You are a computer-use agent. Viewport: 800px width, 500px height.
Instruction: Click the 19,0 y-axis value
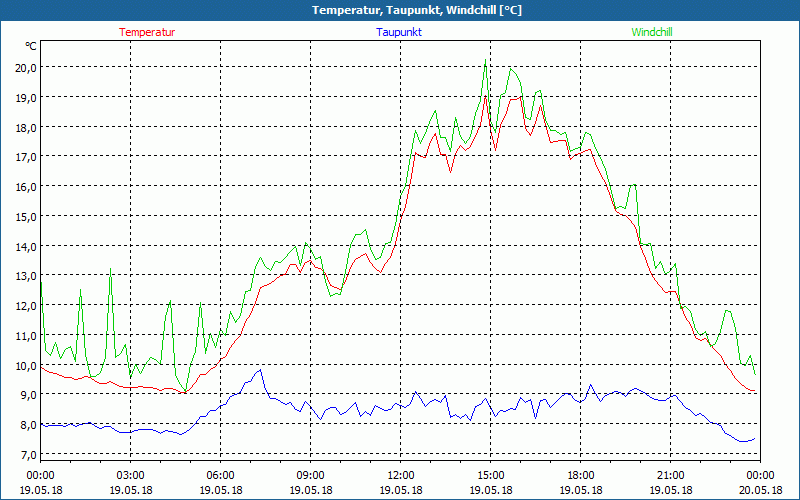click(x=26, y=97)
